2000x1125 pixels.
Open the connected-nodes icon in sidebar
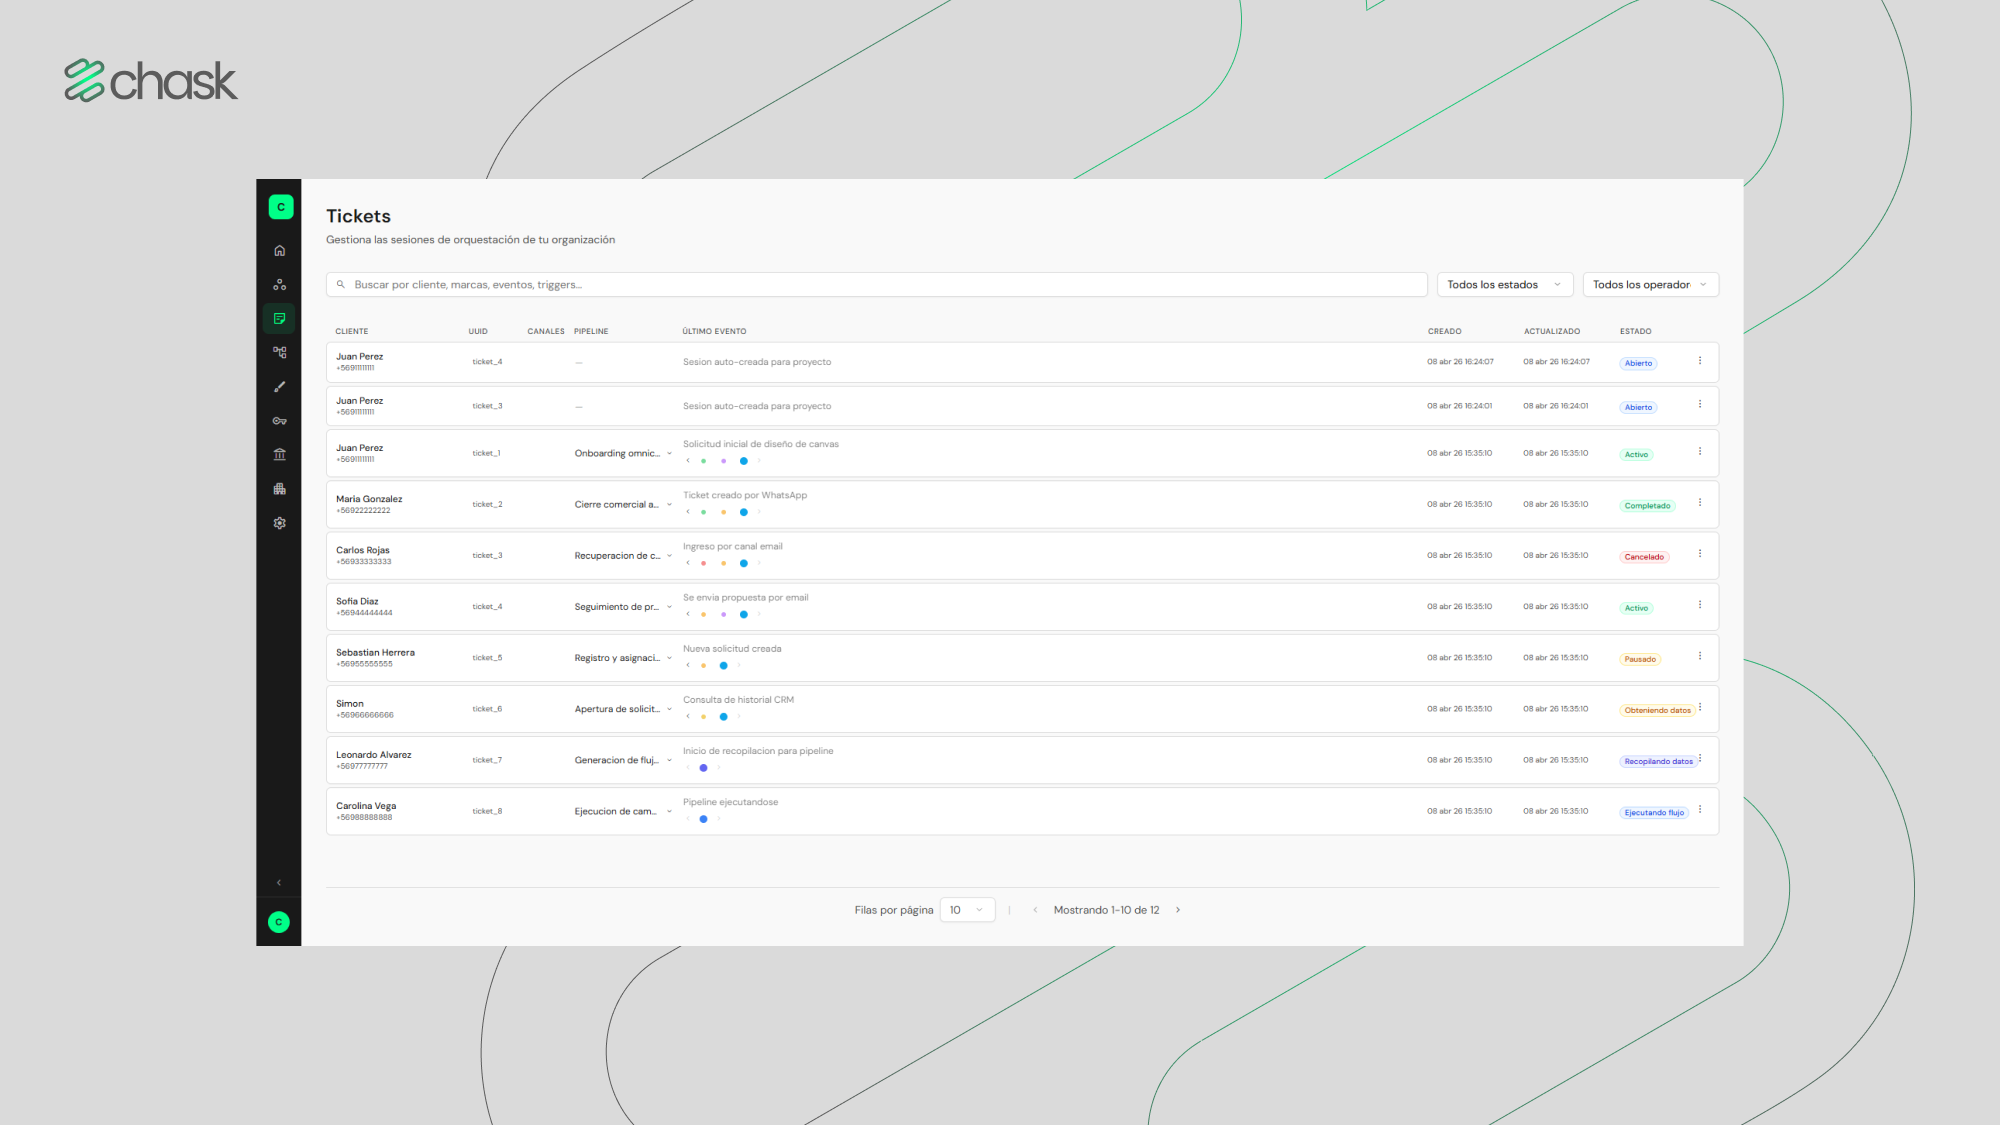280,285
